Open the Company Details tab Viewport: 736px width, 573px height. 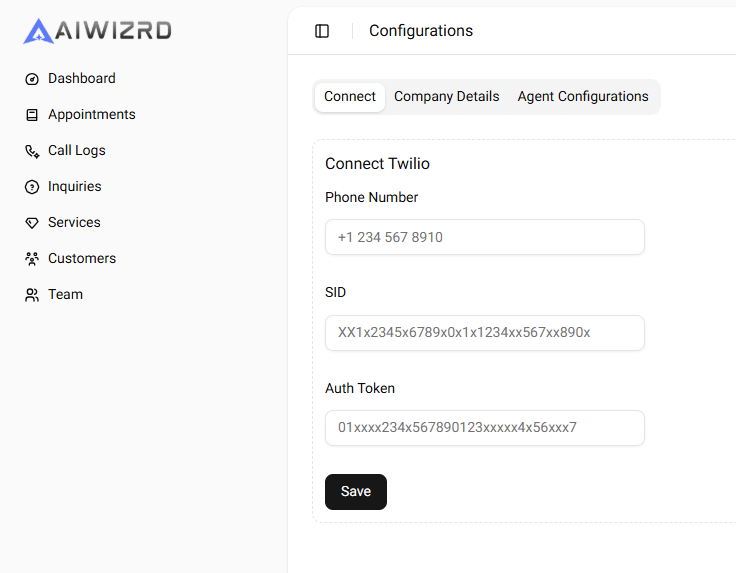pos(447,97)
